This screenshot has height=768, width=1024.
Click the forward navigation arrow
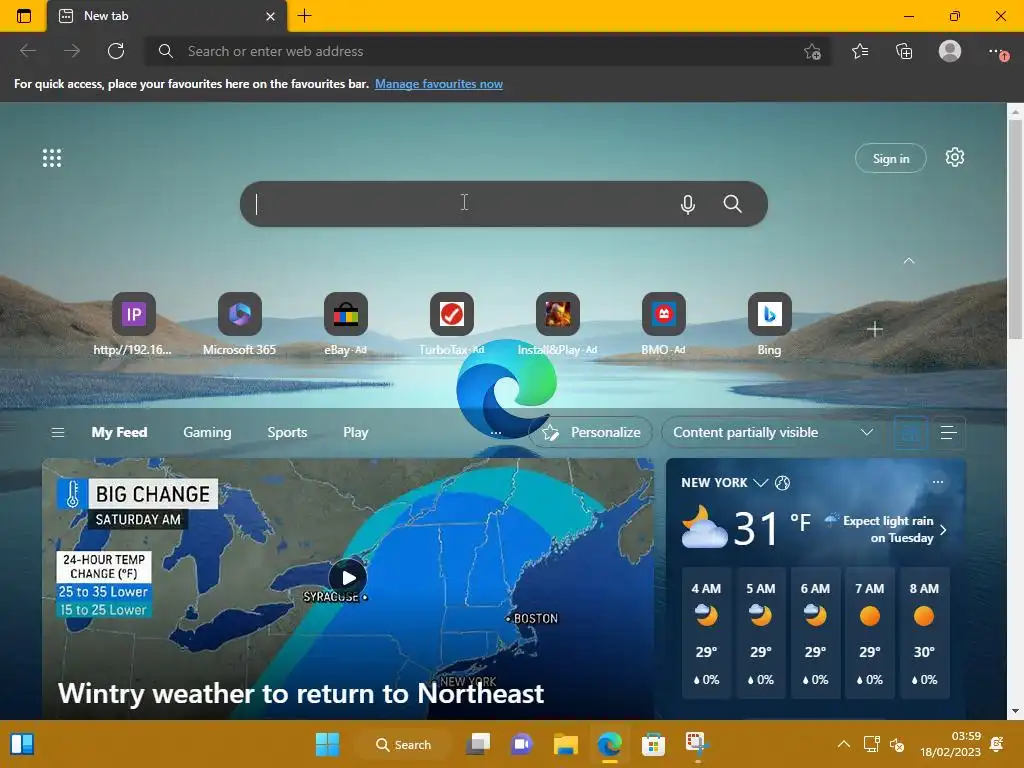coord(72,51)
